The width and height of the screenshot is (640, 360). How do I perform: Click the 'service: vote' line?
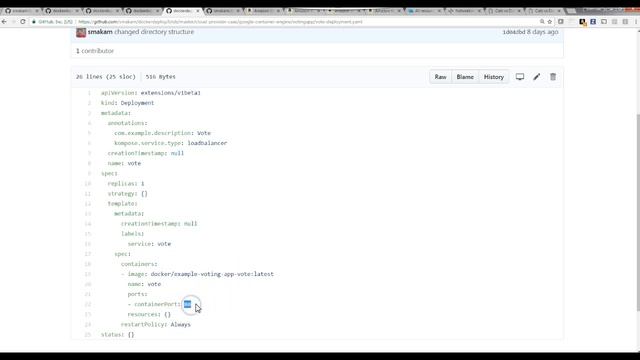pyautogui.click(x=149, y=244)
